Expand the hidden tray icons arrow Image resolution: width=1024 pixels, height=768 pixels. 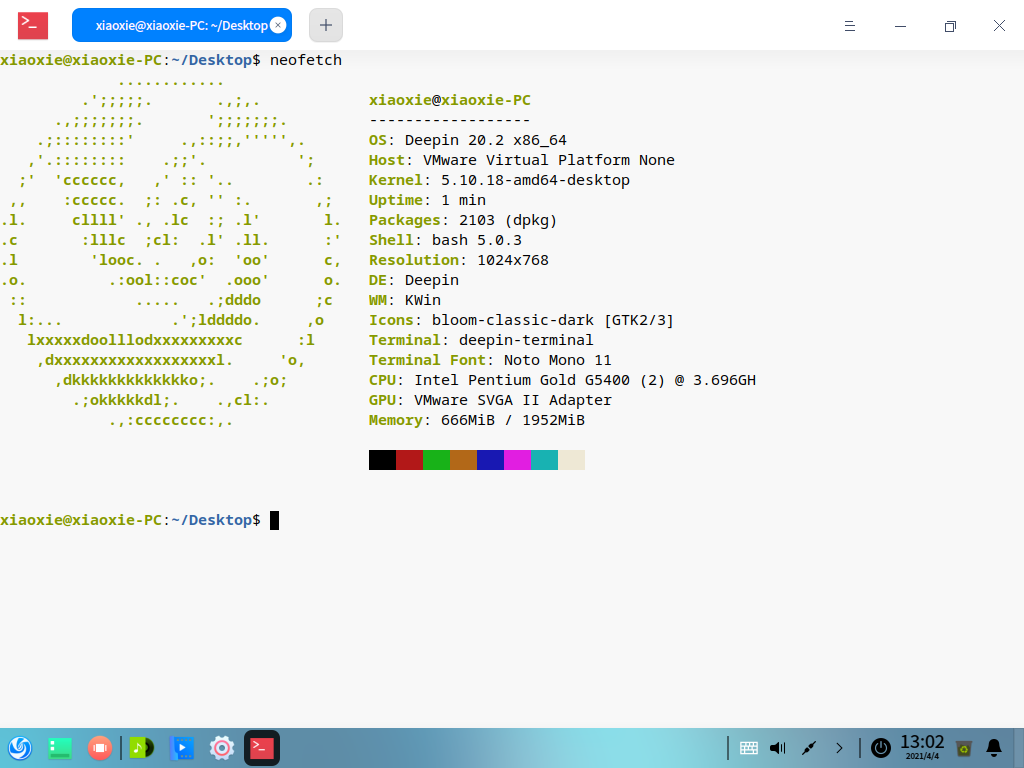[x=839, y=747]
